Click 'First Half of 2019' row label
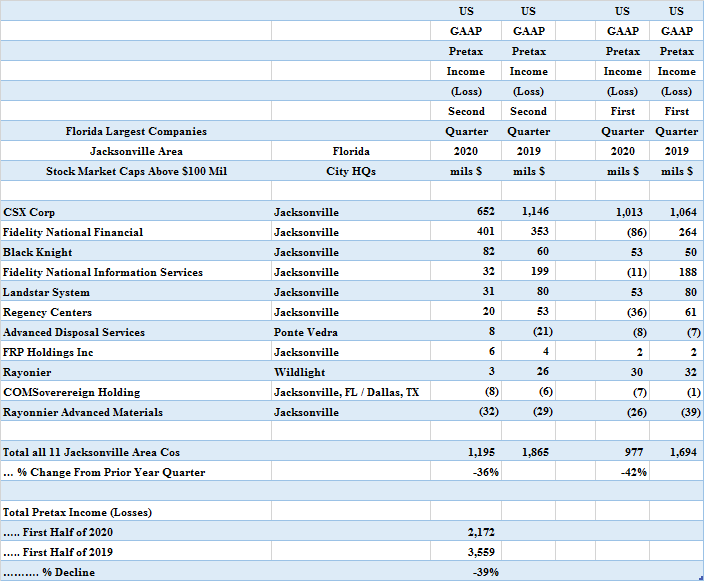Viewport: 704px width, 581px height. point(57,552)
